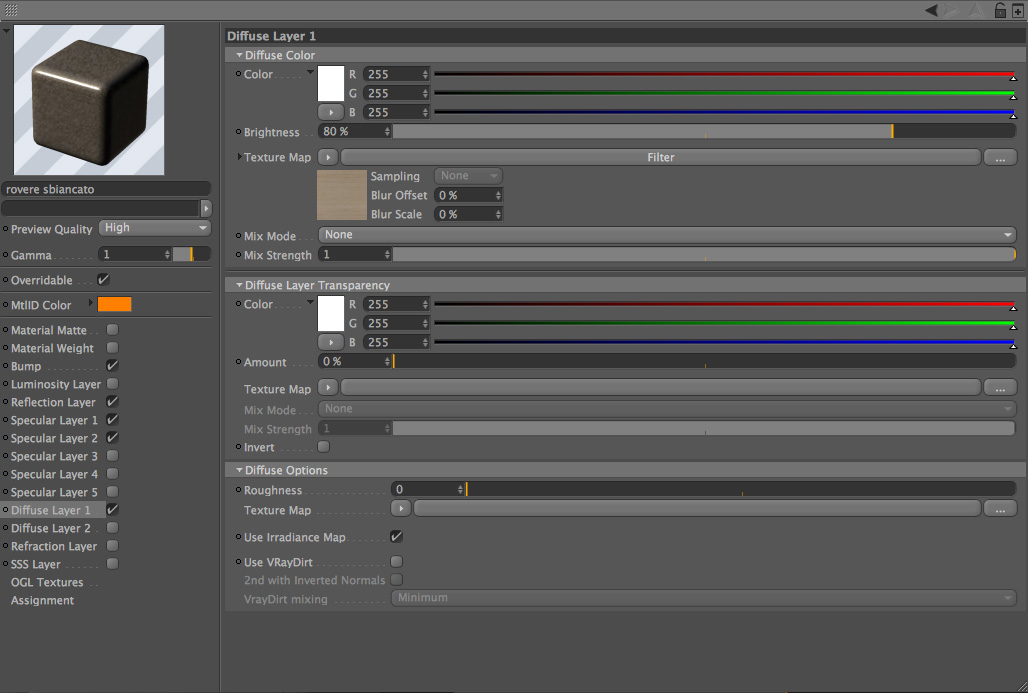Click material name field rovere sbiancato
This screenshot has height=693, width=1028.
pyautogui.click(x=106, y=189)
